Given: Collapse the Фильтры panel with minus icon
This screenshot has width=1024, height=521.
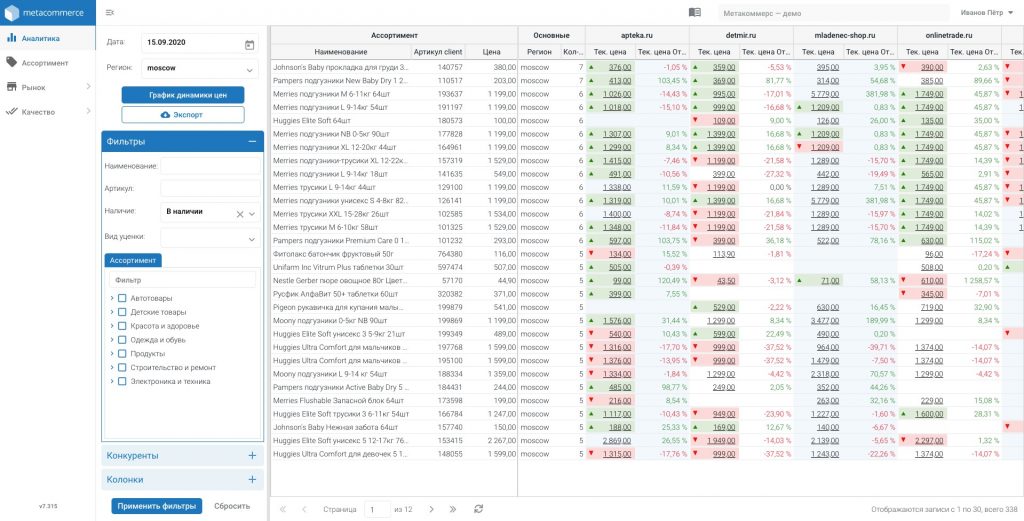Looking at the screenshot, I should pyautogui.click(x=252, y=142).
